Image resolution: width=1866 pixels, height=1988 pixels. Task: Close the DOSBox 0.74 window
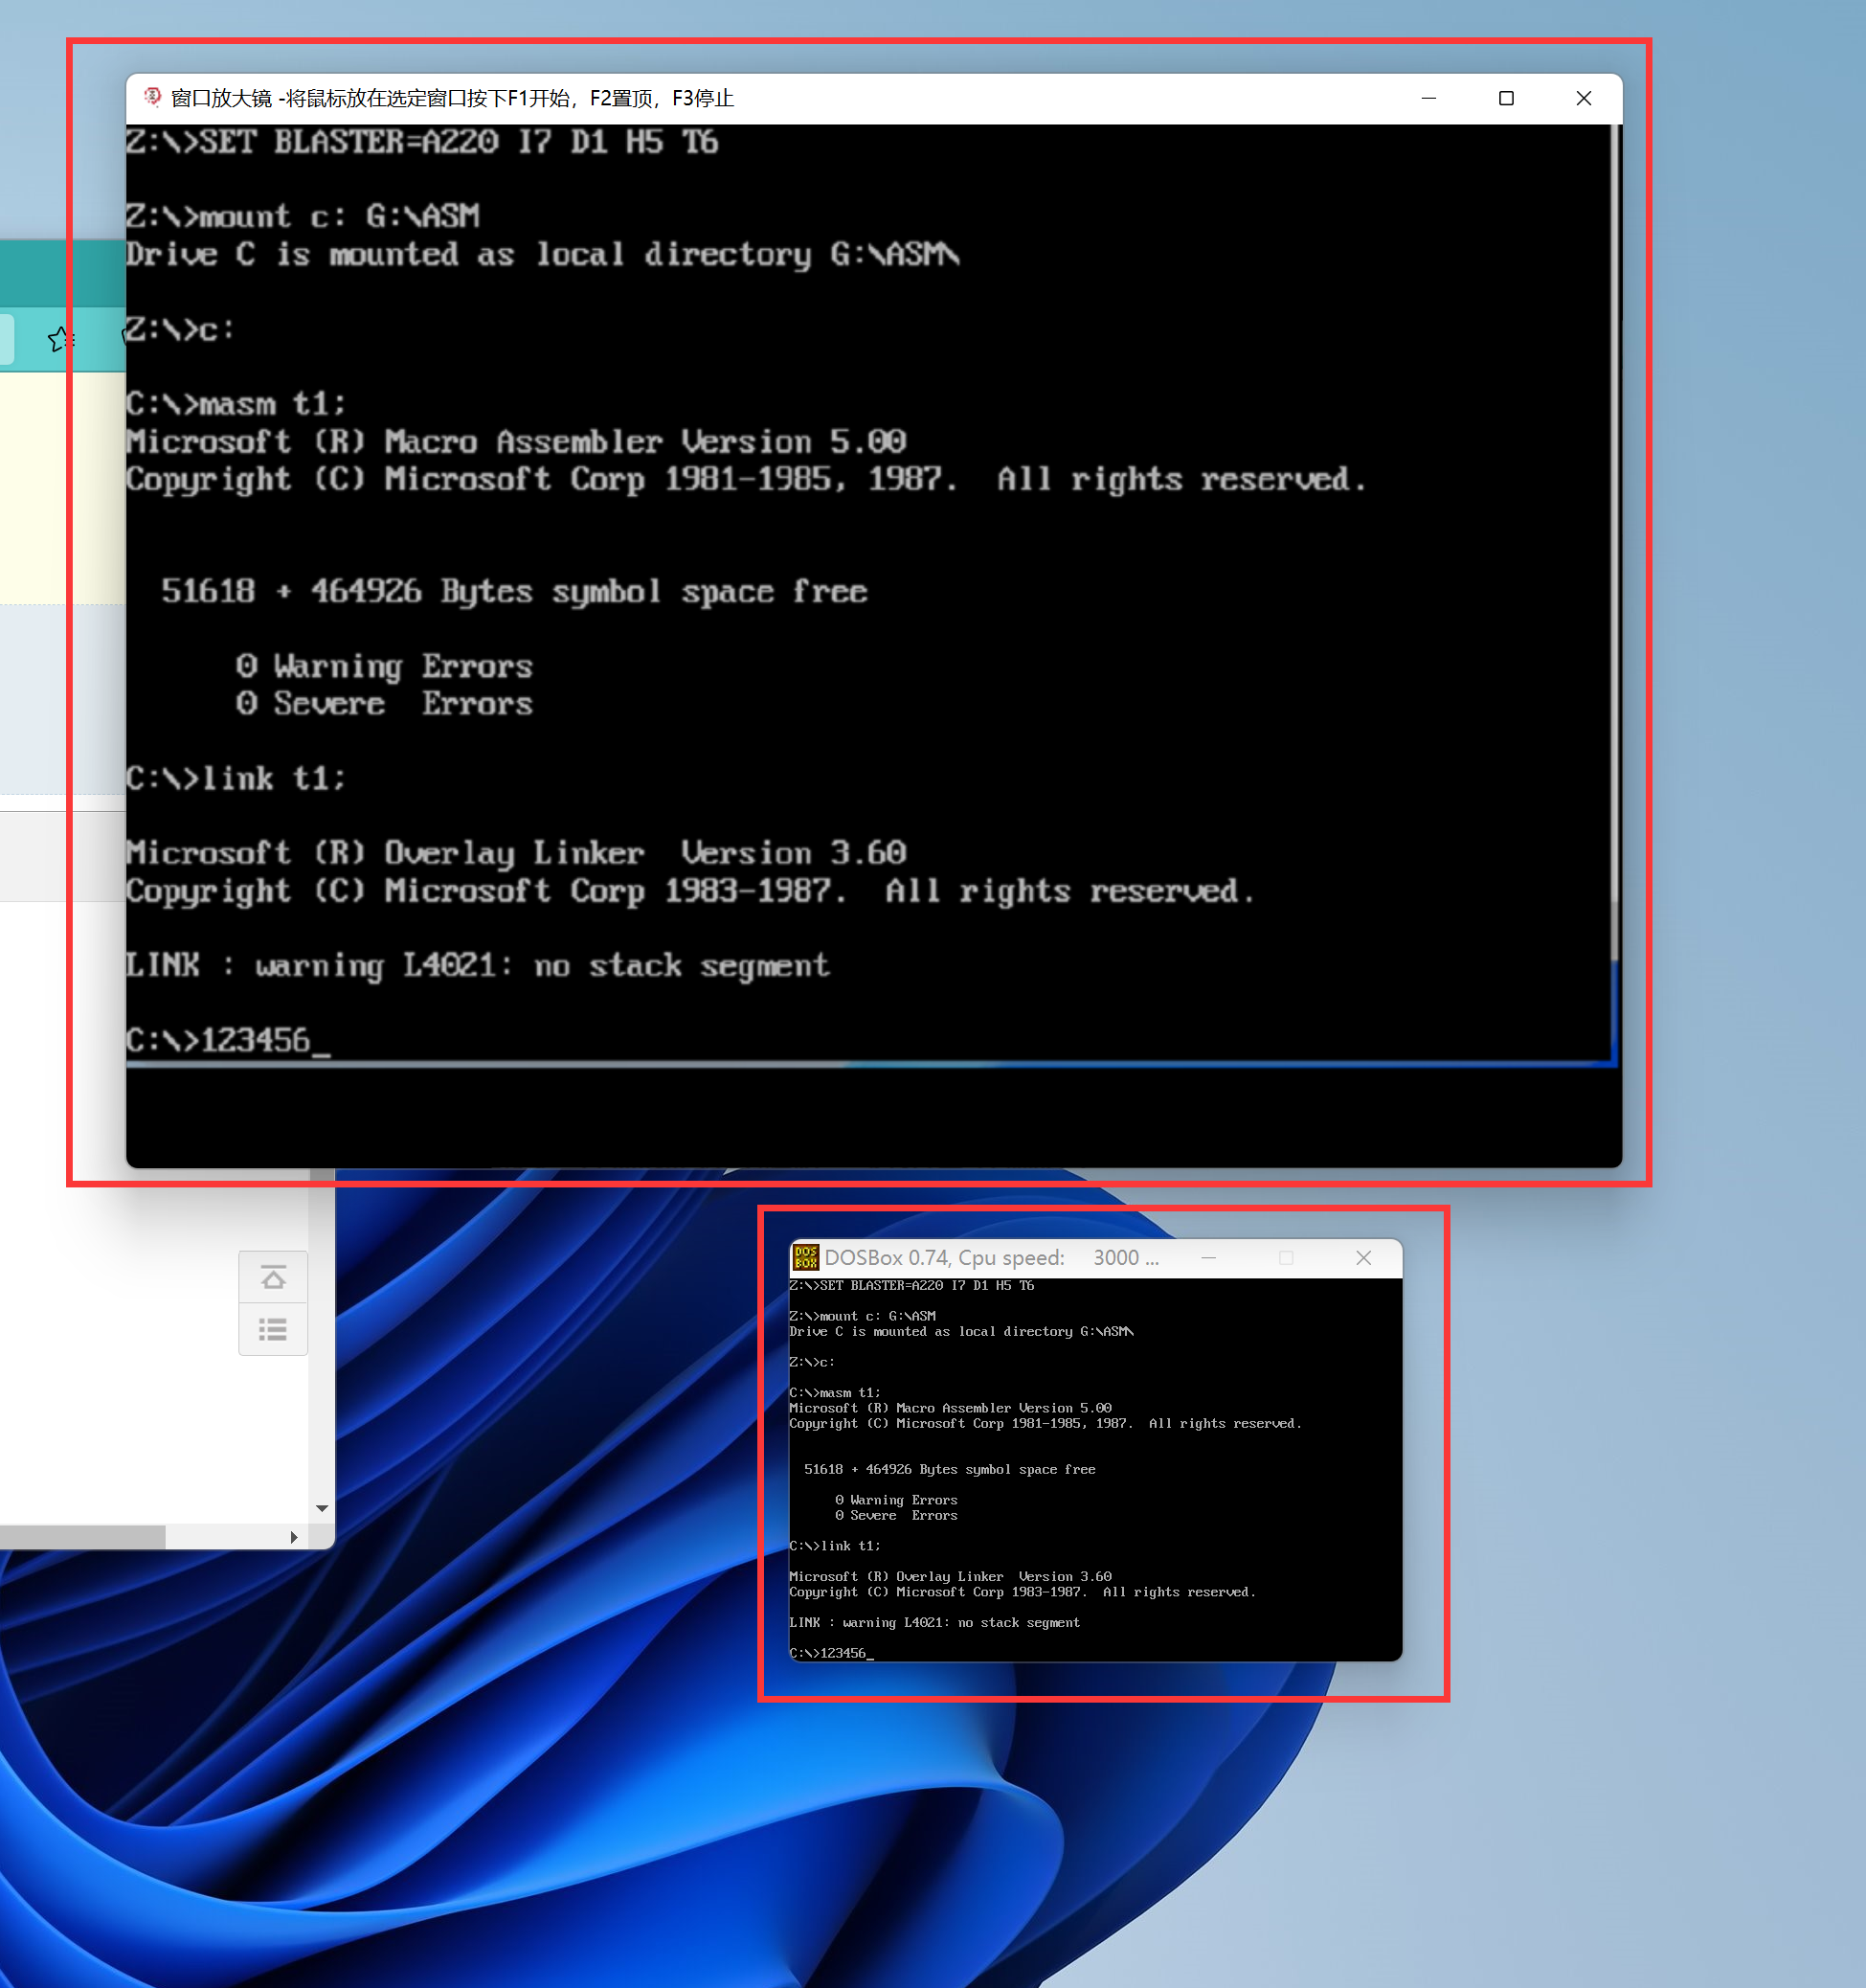click(x=1364, y=1258)
